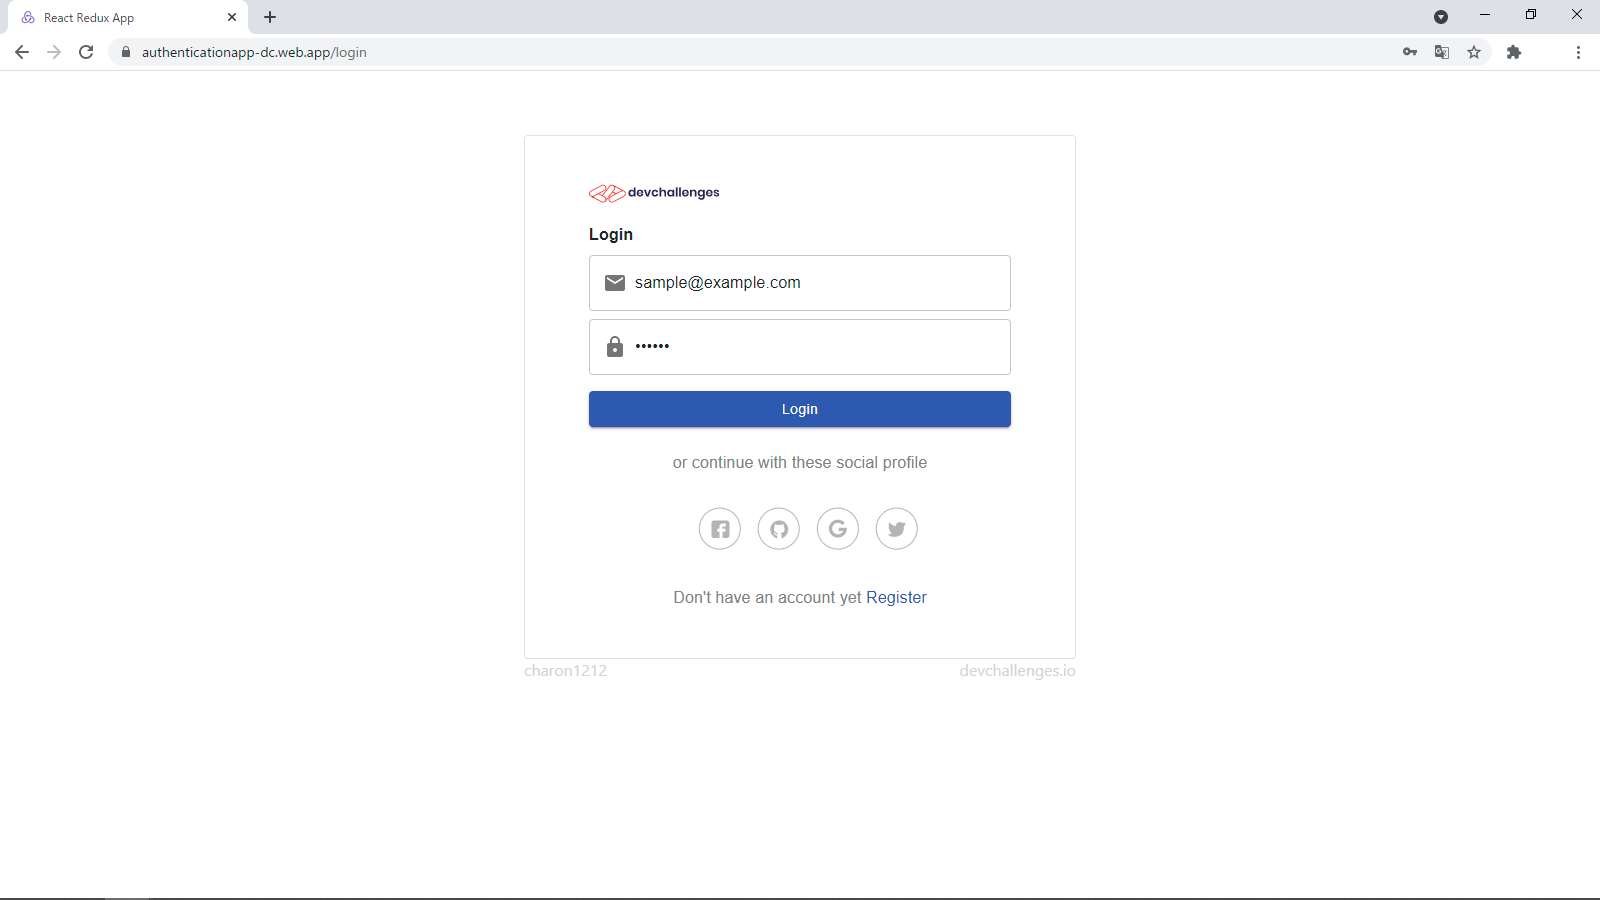Bookmark this page with the star icon

pyautogui.click(x=1474, y=51)
